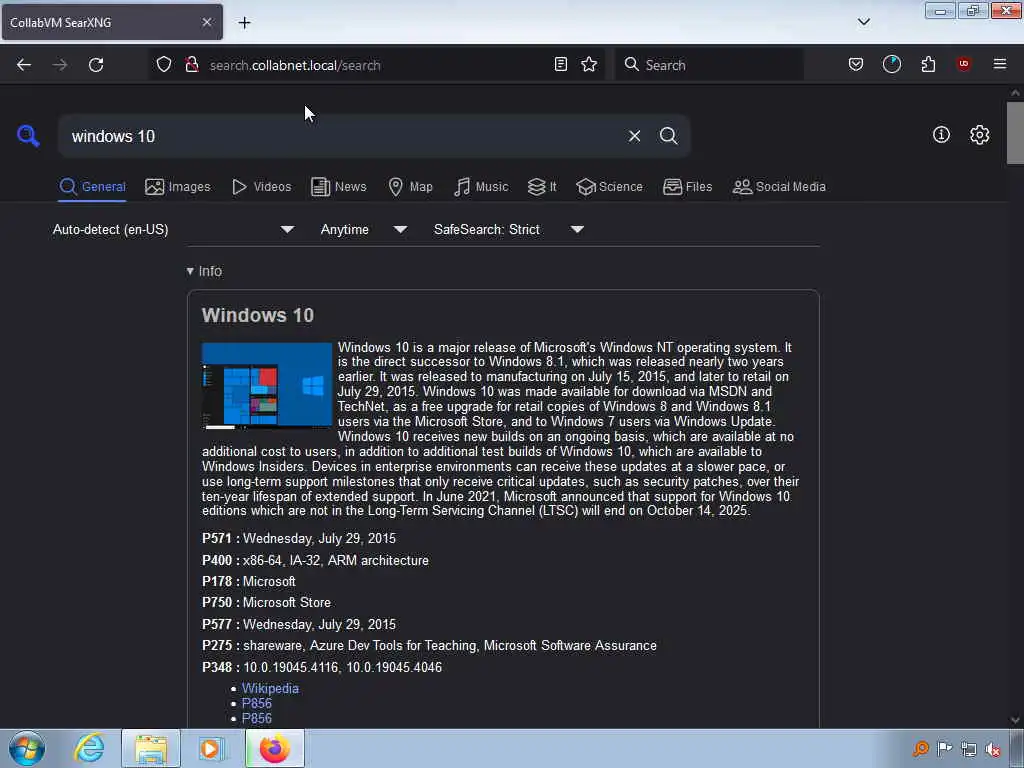Open the Auto-detect (en-US) language dropdown
Image resolution: width=1024 pixels, height=768 pixels.
click(173, 229)
